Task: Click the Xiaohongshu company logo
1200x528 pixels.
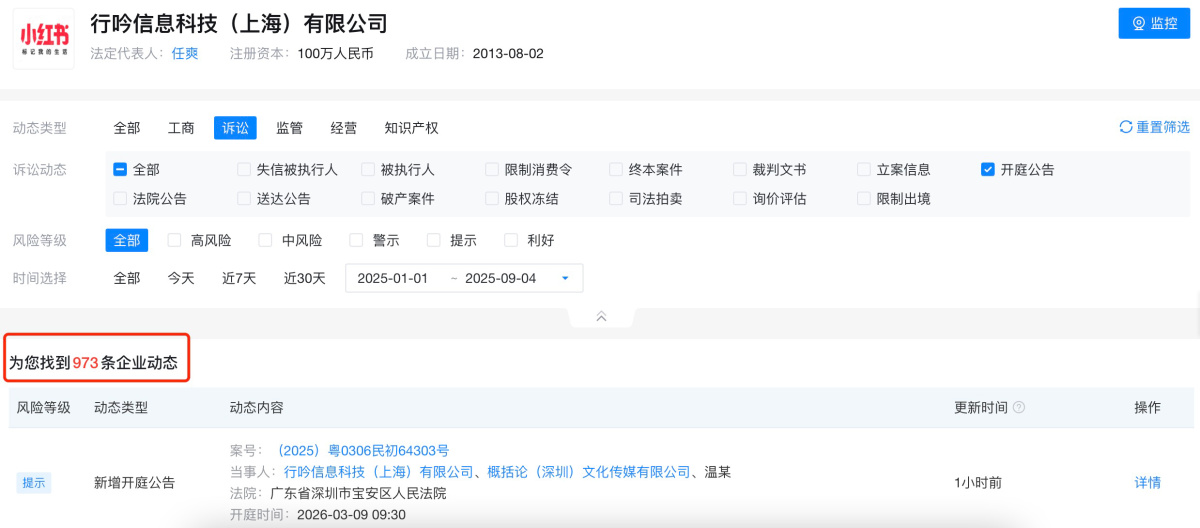Action: [43, 38]
